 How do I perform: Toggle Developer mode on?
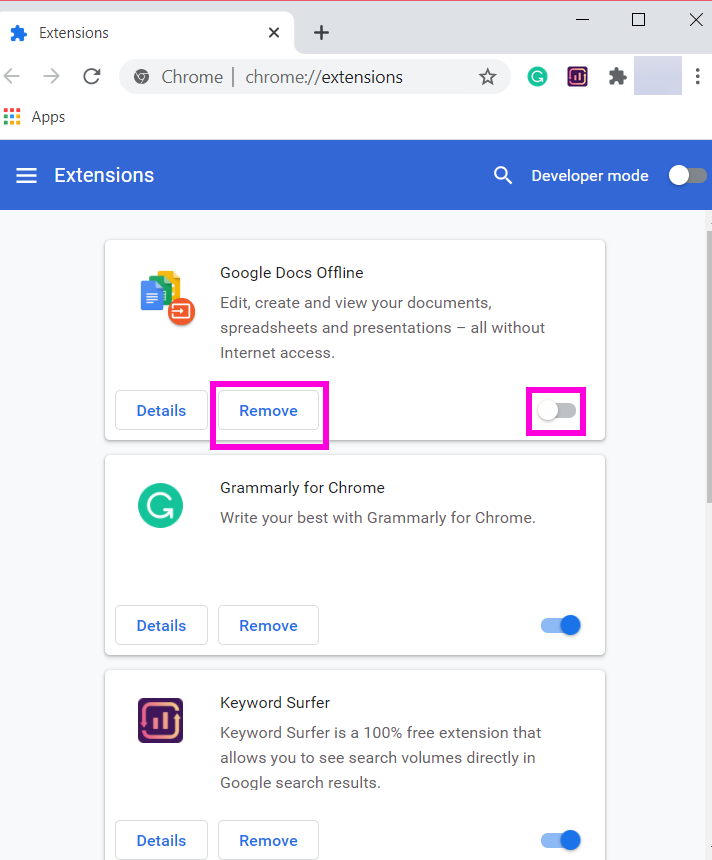pyautogui.click(x=687, y=176)
